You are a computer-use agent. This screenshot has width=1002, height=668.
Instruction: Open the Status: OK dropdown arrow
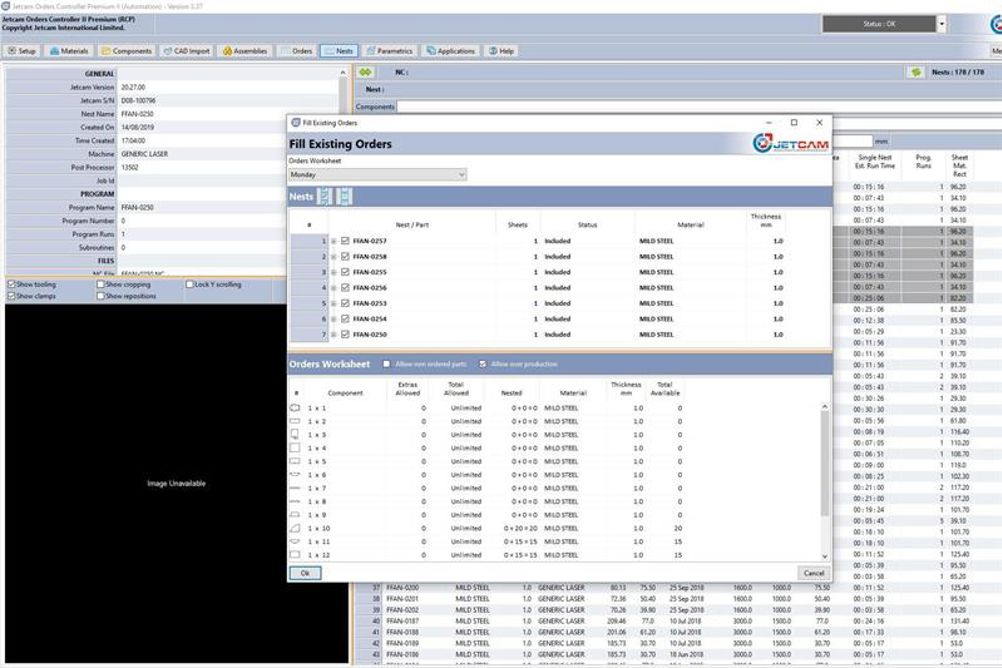[x=941, y=24]
